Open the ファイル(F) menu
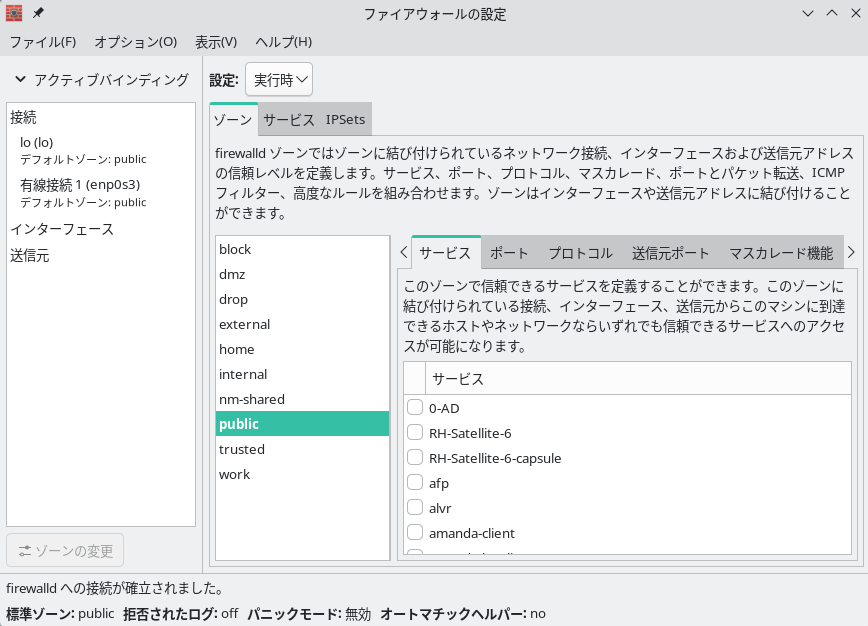 [42, 42]
